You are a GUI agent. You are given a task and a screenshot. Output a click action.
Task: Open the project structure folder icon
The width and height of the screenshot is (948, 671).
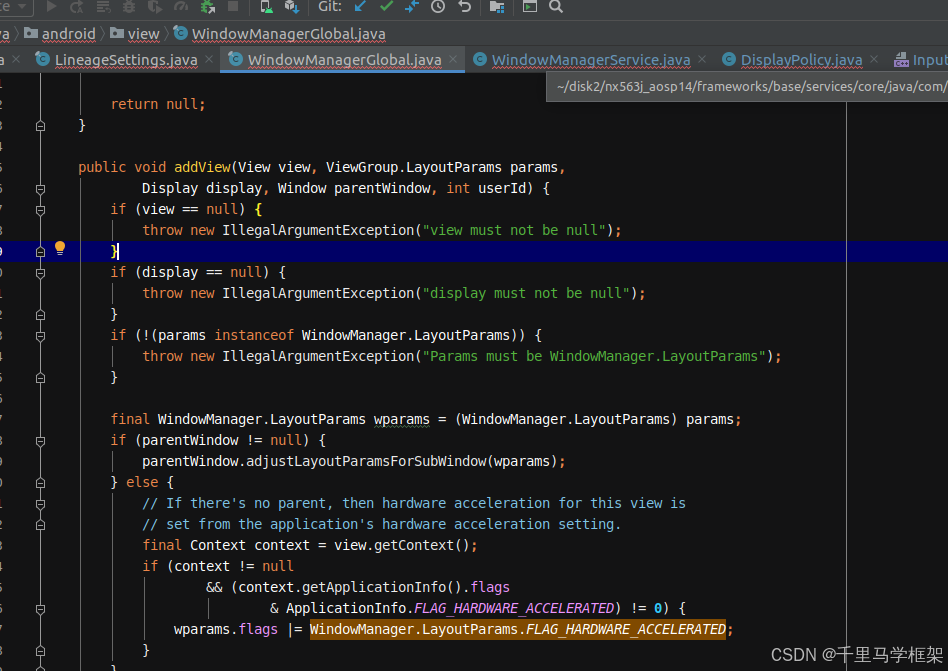click(x=497, y=7)
